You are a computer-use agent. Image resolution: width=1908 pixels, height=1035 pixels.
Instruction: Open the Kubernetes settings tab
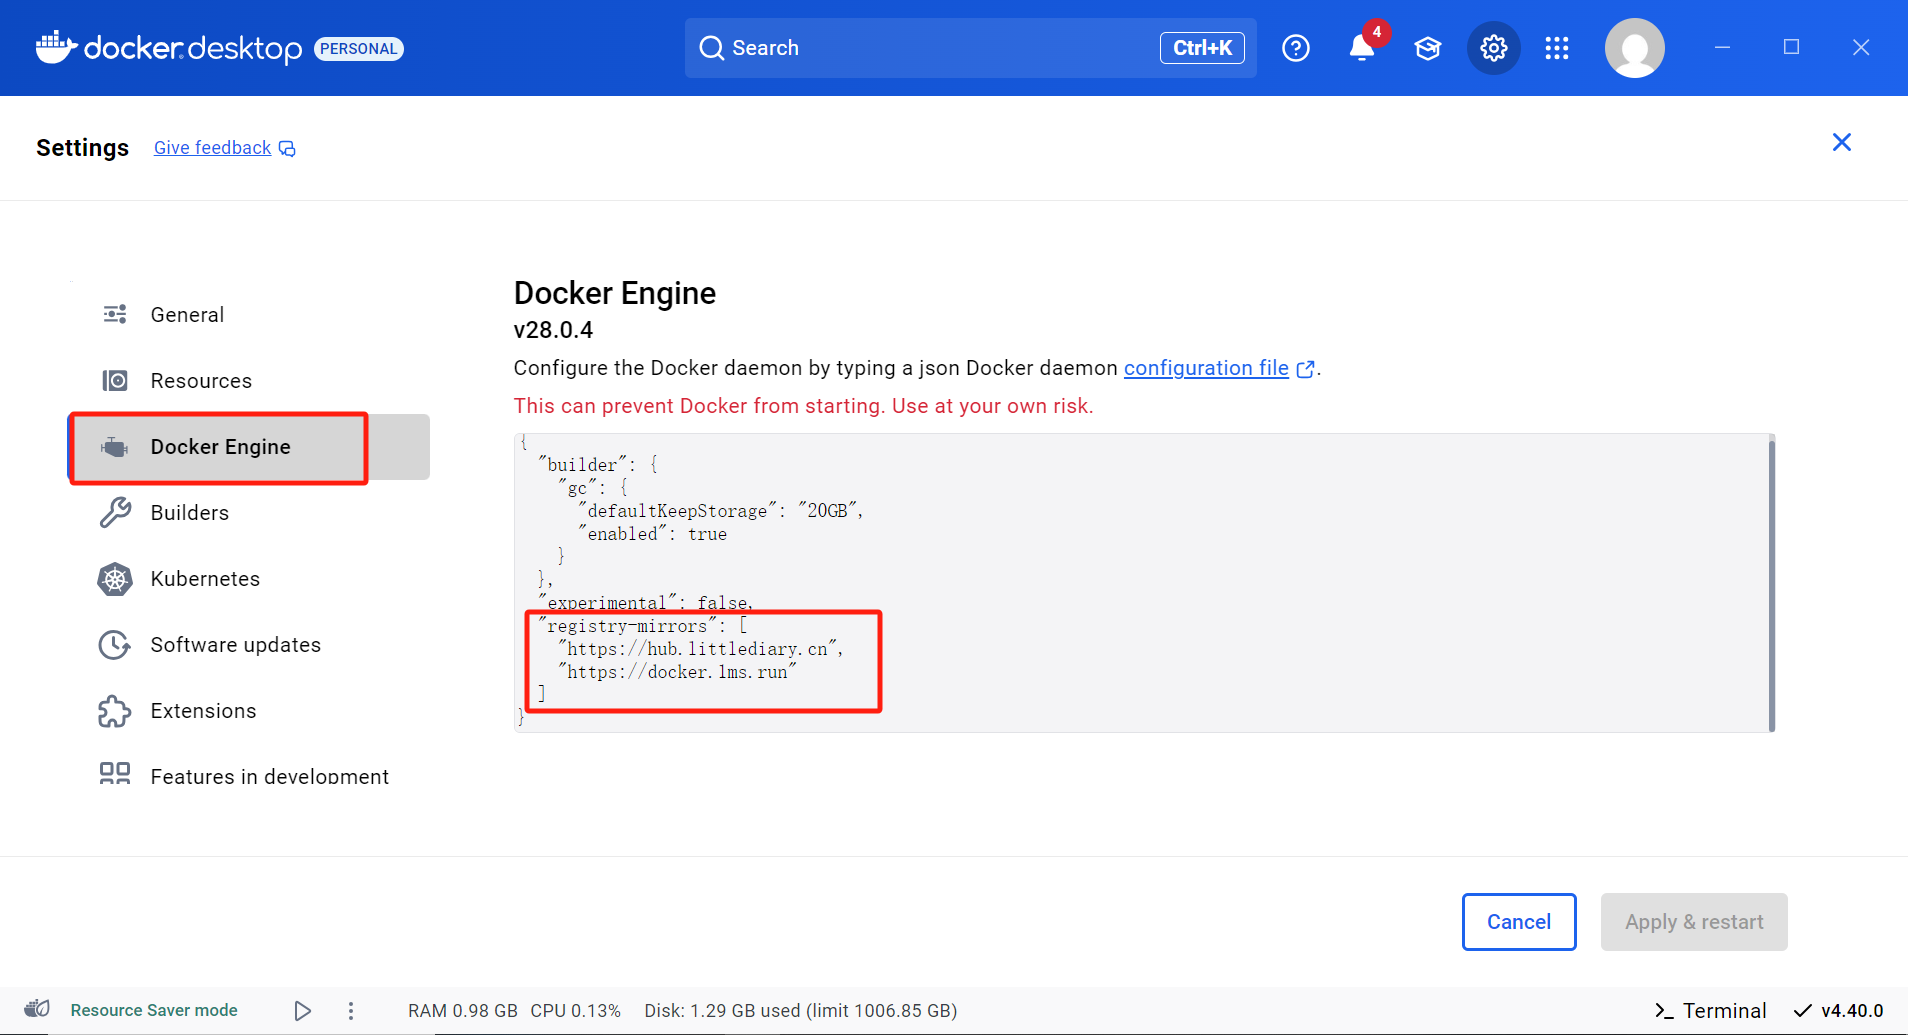pos(250,579)
